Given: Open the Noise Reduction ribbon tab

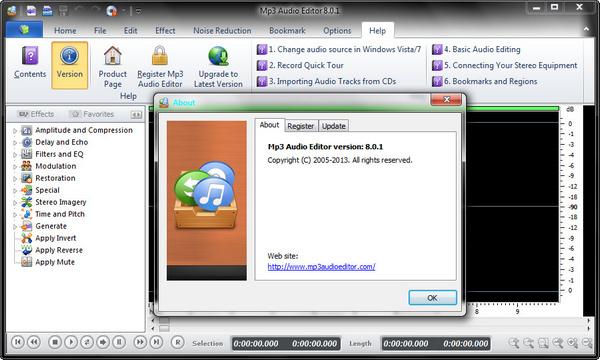Looking at the screenshot, I should [222, 31].
